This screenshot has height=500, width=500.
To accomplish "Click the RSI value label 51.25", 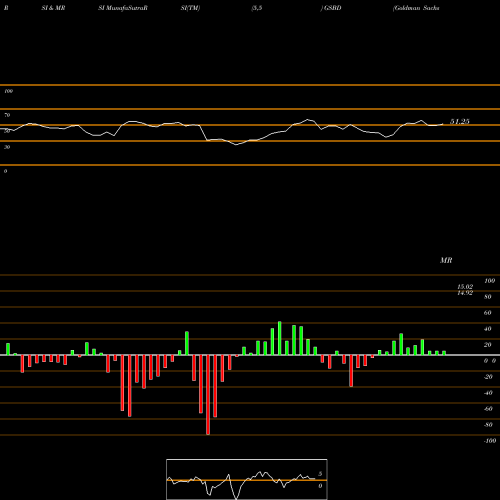I will point(460,122).
